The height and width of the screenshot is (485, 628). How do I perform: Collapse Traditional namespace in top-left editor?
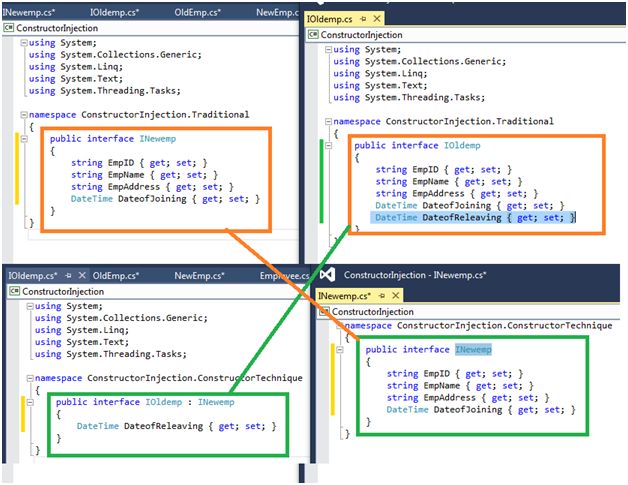pos(24,115)
